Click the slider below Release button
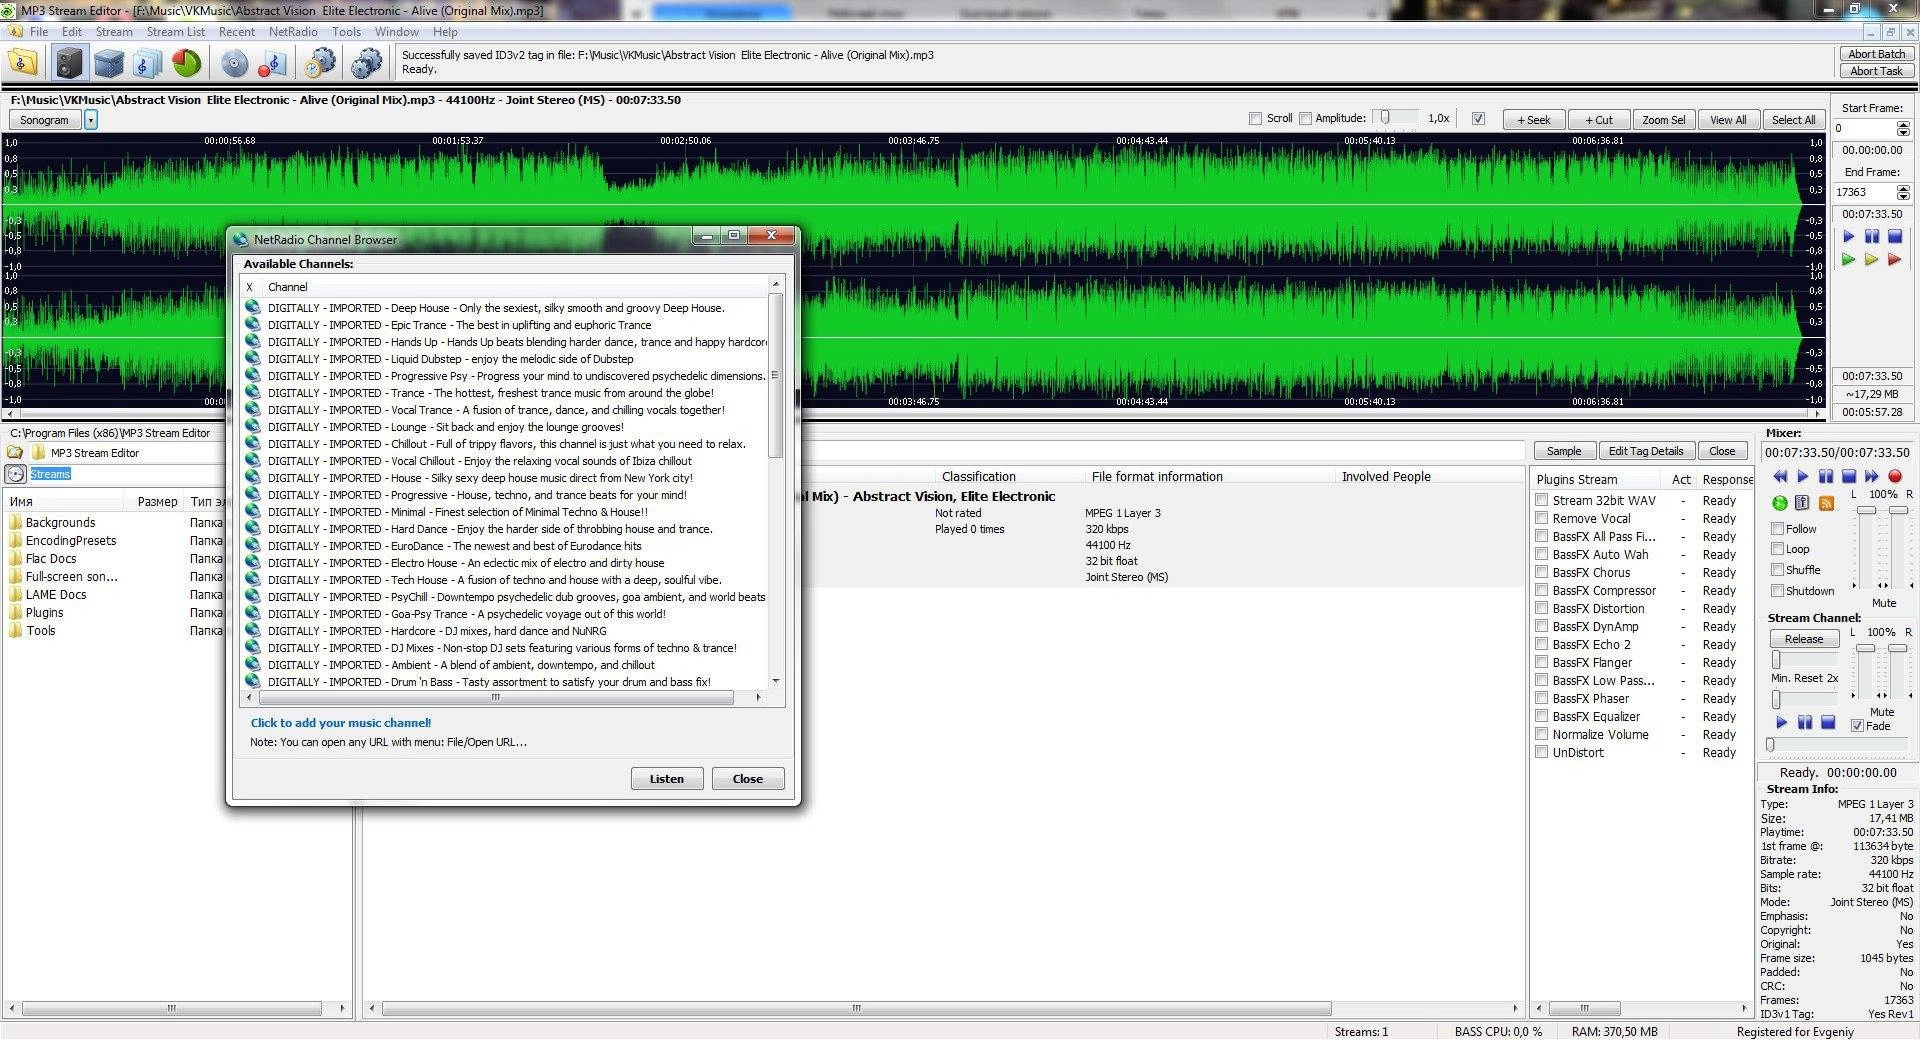This screenshot has width=1920, height=1040. pos(1804,660)
